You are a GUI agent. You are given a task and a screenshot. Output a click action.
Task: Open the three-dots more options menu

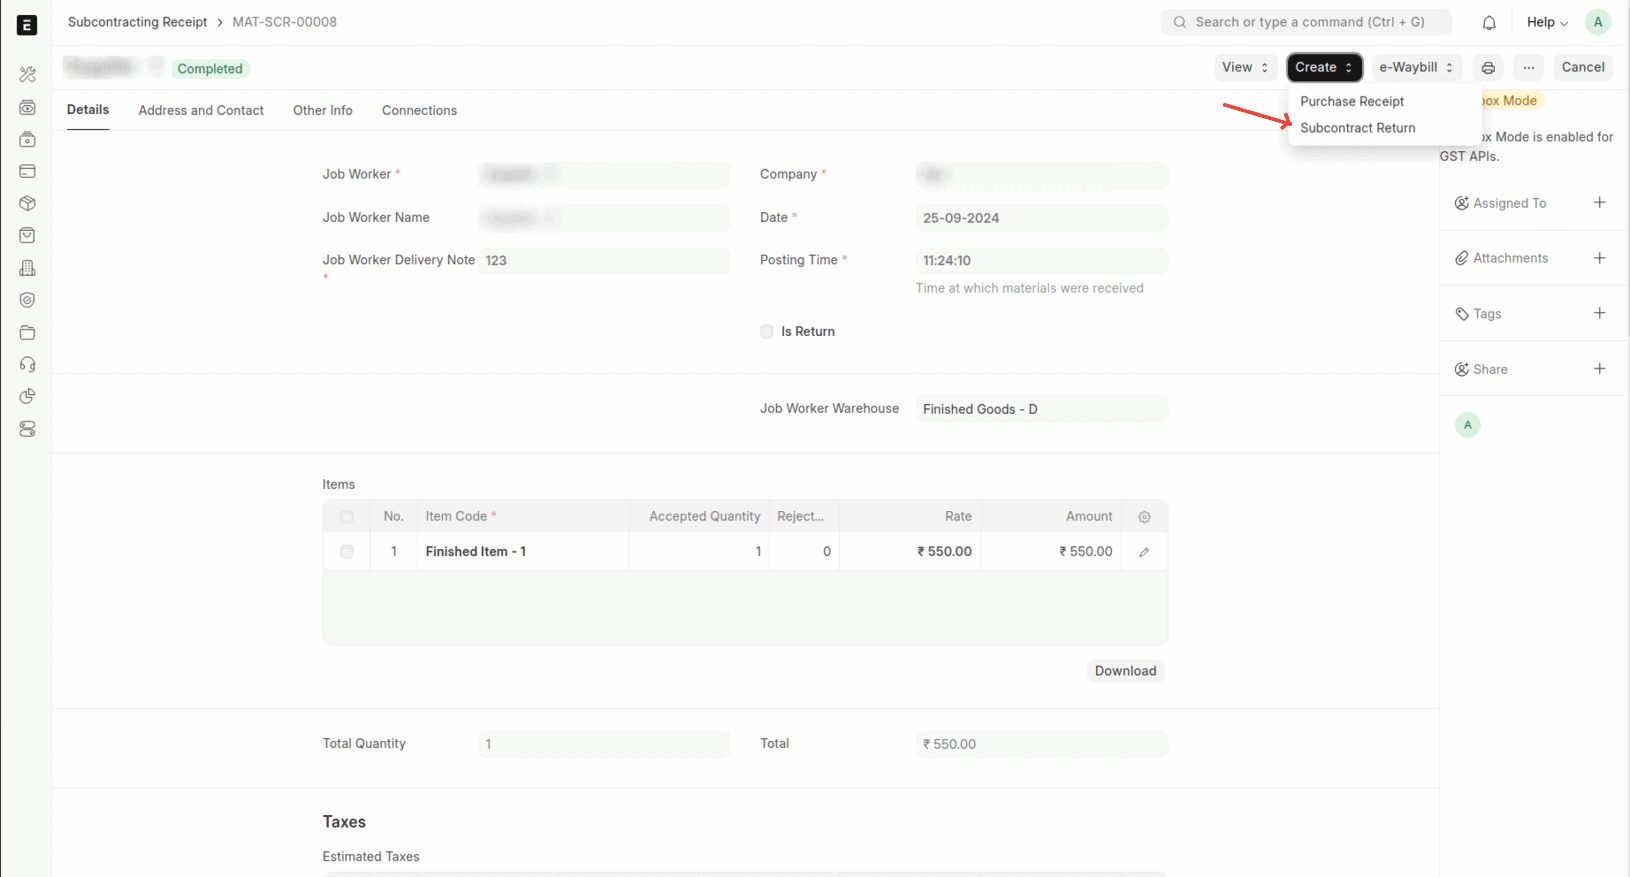click(x=1528, y=68)
